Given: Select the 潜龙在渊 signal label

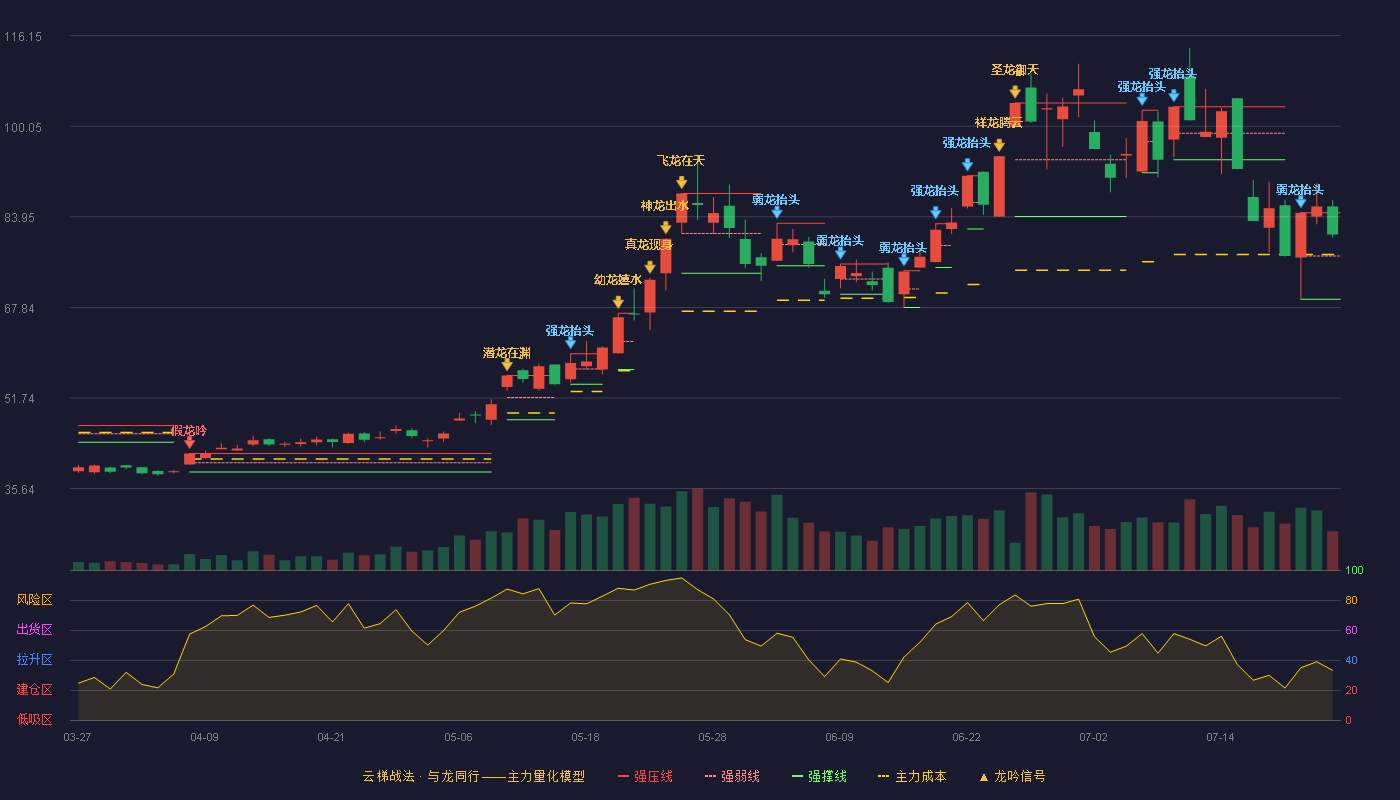Looking at the screenshot, I should pos(507,353).
